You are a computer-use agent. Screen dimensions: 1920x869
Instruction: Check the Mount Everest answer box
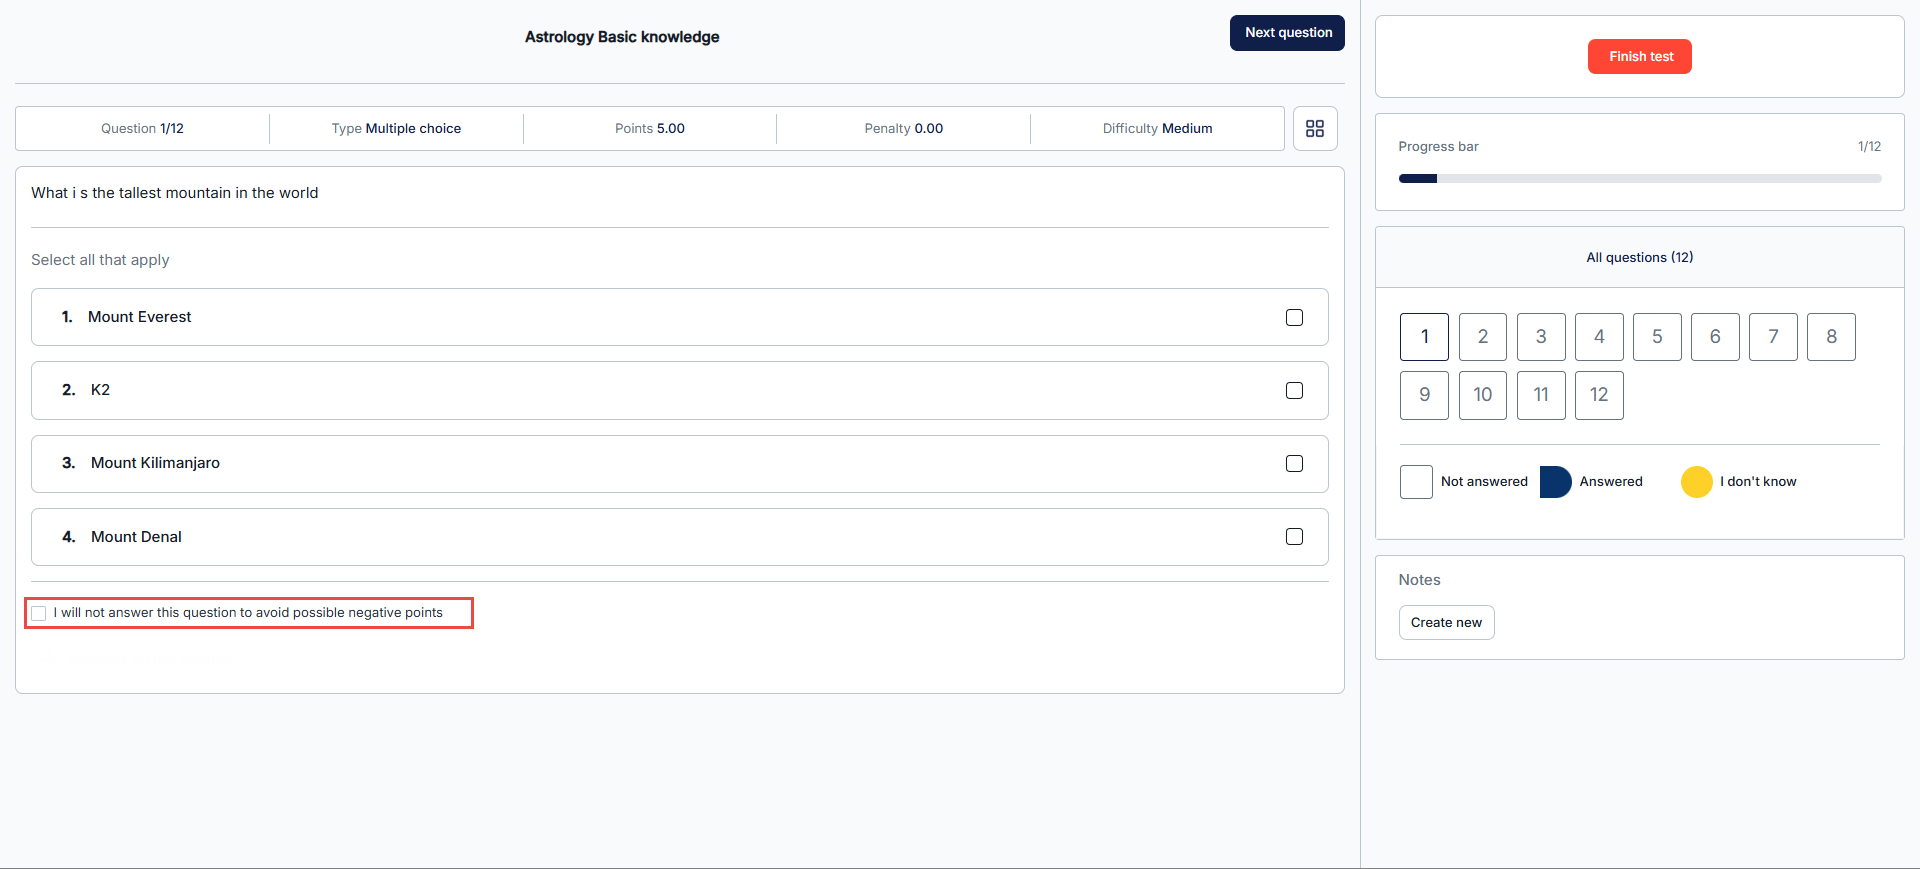[x=1294, y=318]
